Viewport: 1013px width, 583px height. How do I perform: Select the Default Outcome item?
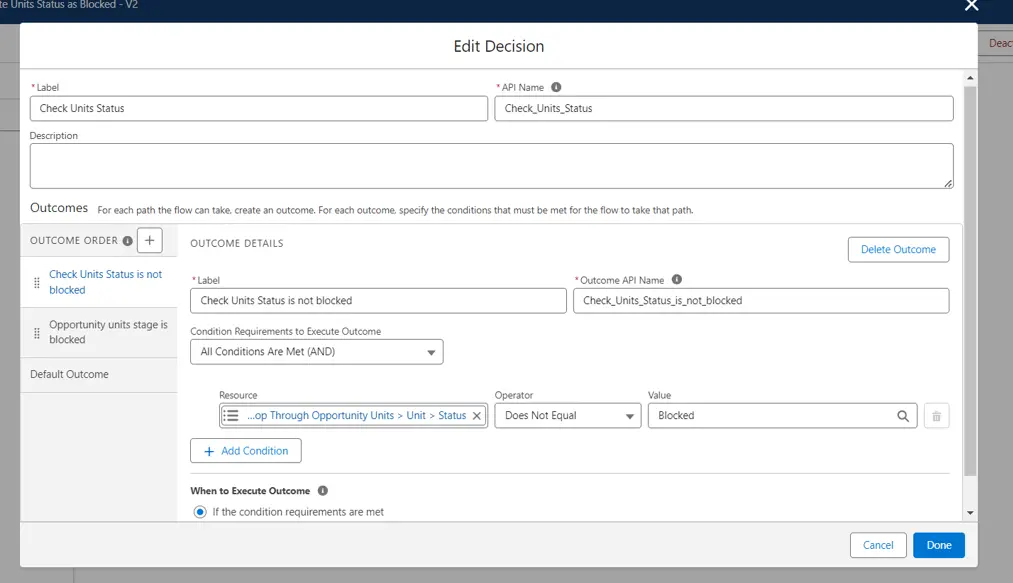tap(69, 374)
